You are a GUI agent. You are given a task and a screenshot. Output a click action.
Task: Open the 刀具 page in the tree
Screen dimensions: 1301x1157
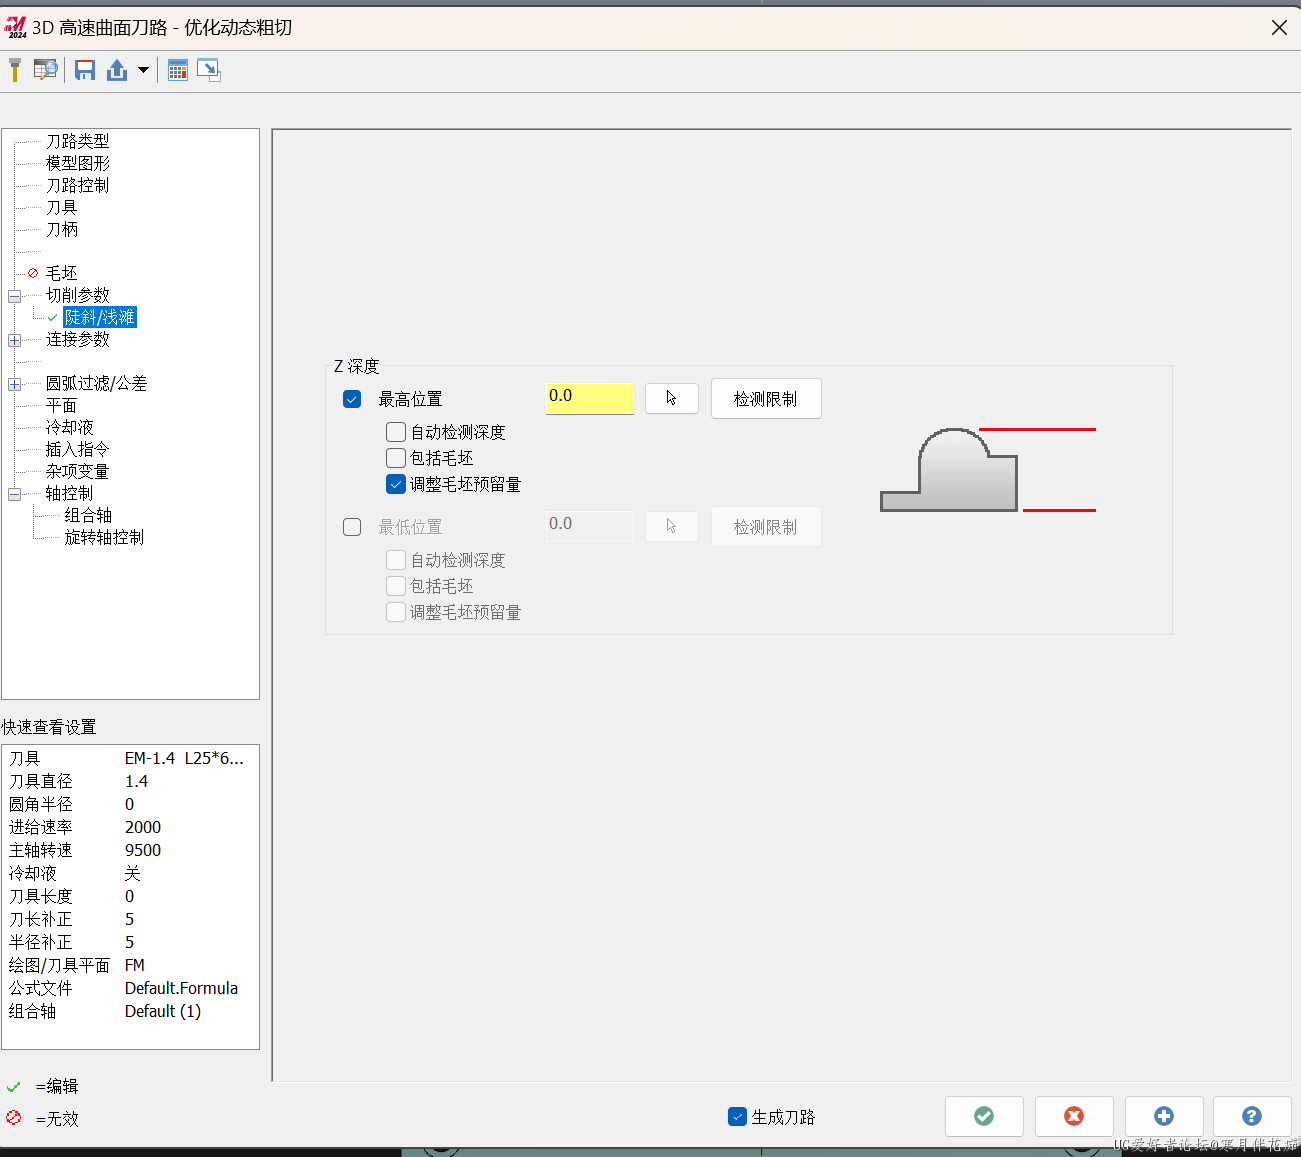click(x=61, y=207)
